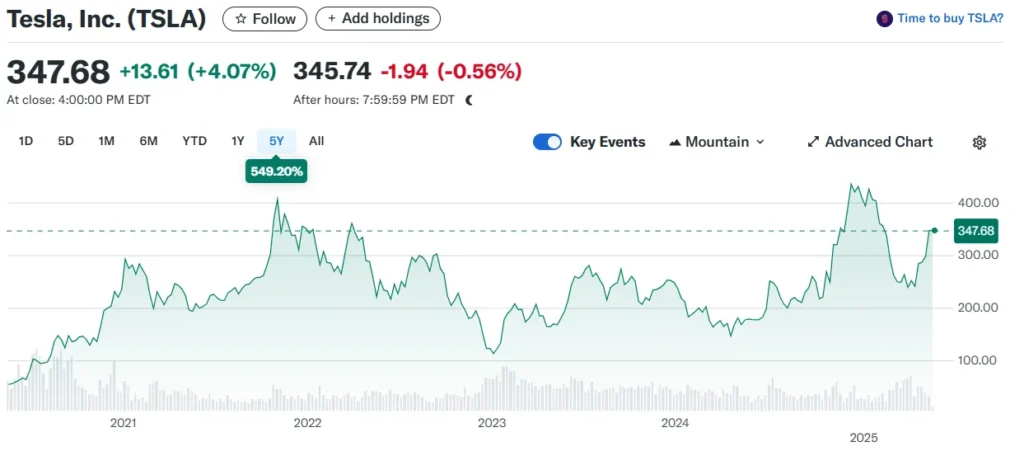Show the All time range
Screen dimensions: 1024x451
[x=316, y=141]
